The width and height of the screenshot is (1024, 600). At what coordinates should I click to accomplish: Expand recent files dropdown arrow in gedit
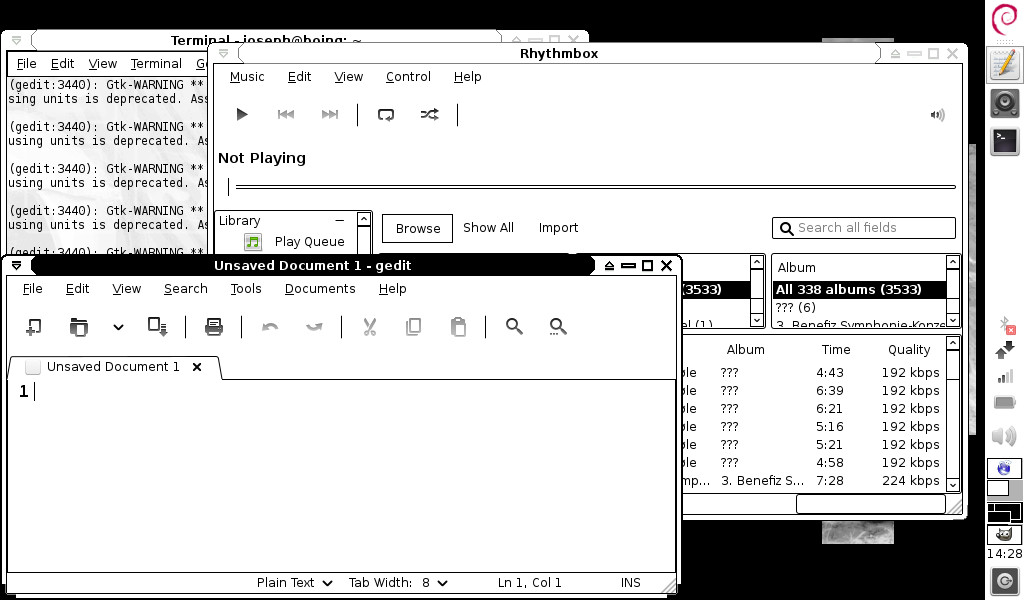pos(118,327)
